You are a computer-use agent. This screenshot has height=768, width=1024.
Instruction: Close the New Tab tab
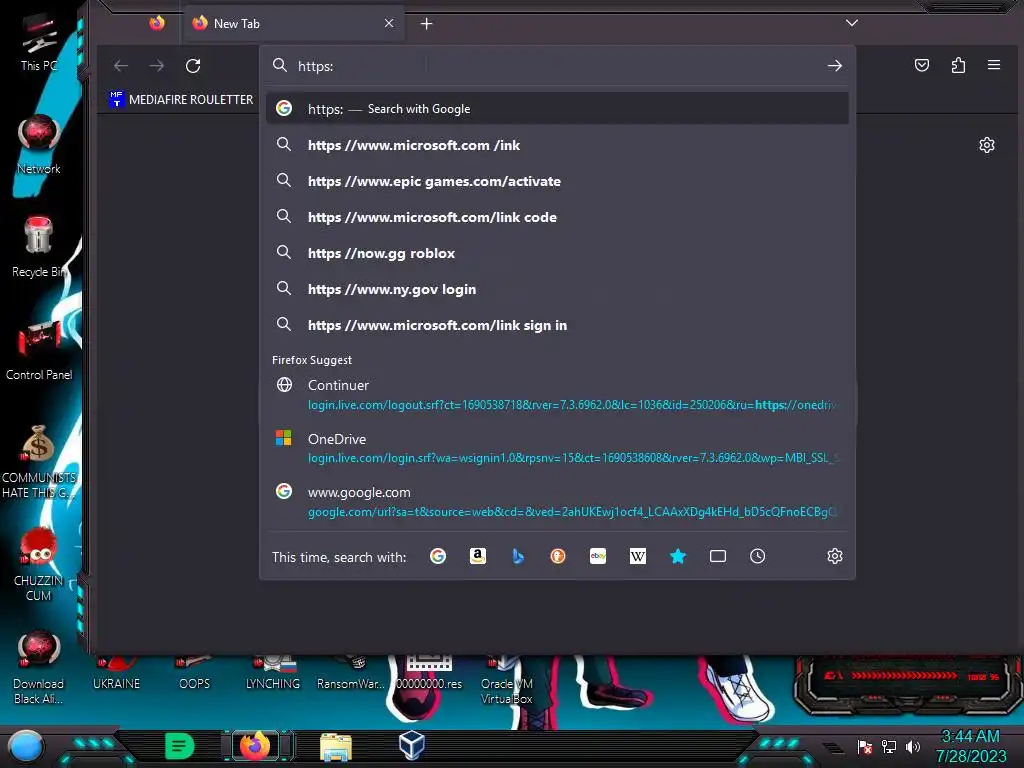coord(389,24)
